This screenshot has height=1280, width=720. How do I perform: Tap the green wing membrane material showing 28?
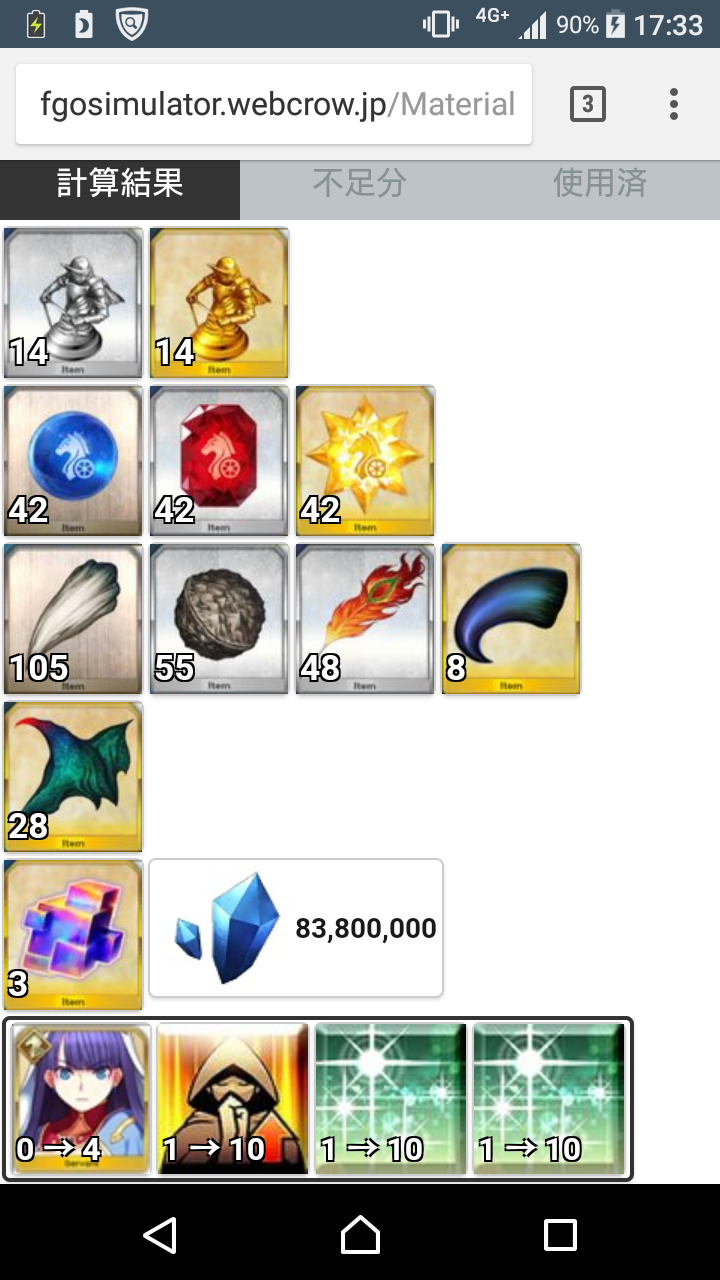click(74, 777)
